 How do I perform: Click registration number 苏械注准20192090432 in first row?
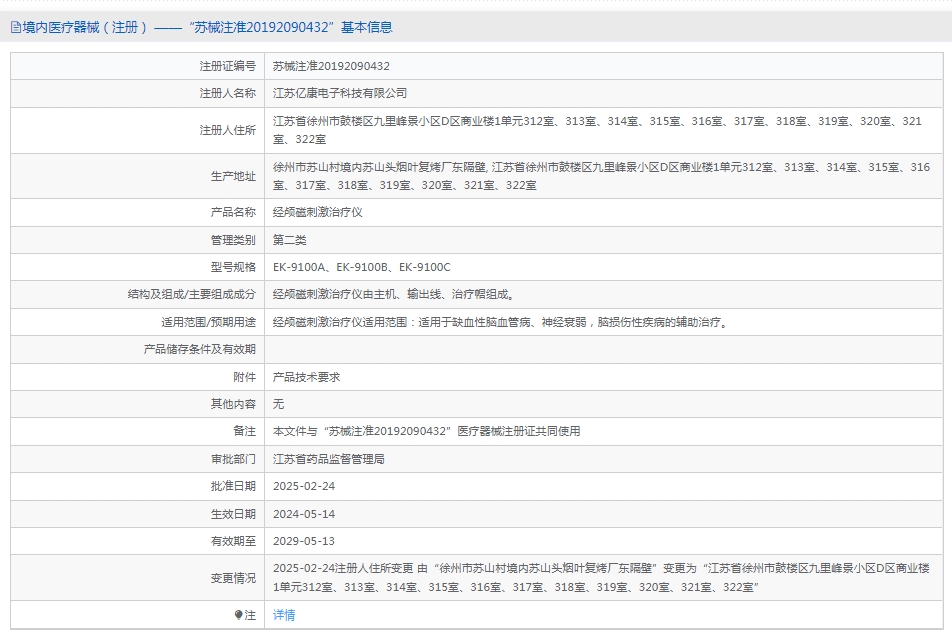point(331,66)
